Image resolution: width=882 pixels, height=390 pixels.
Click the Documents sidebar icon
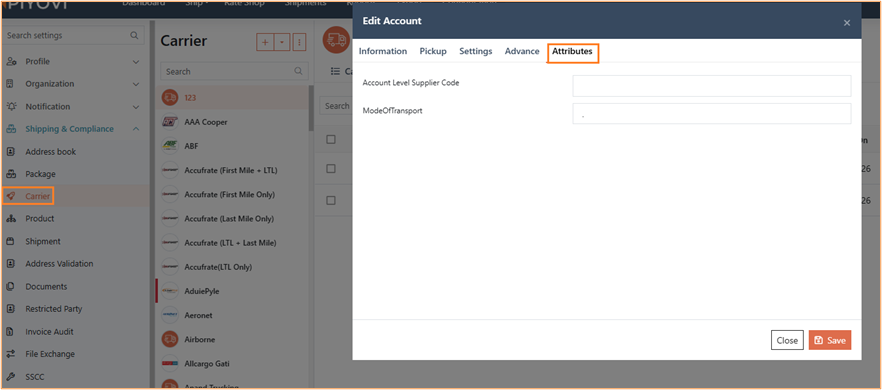[10, 286]
